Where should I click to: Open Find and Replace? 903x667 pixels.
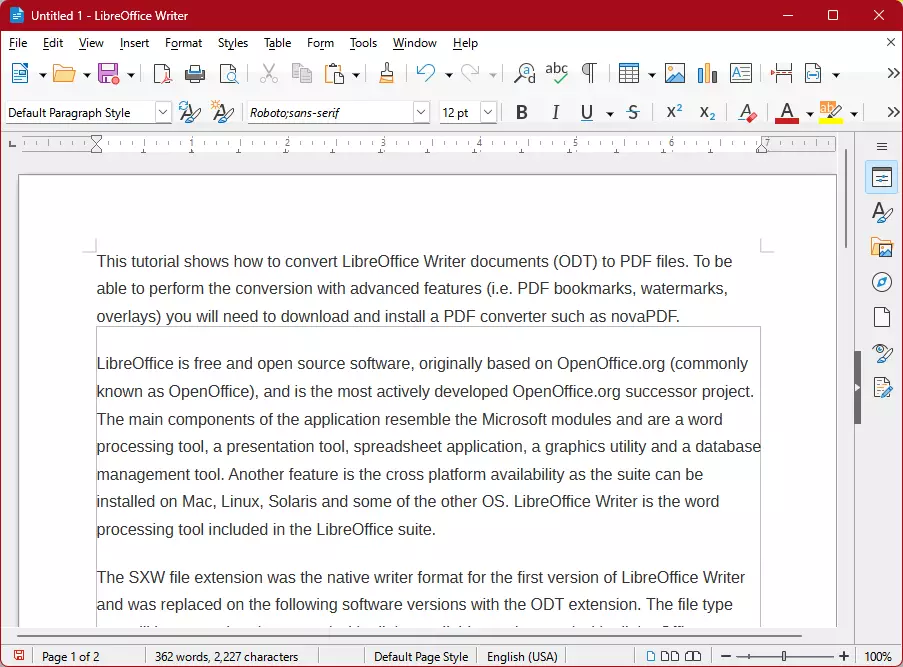click(525, 74)
